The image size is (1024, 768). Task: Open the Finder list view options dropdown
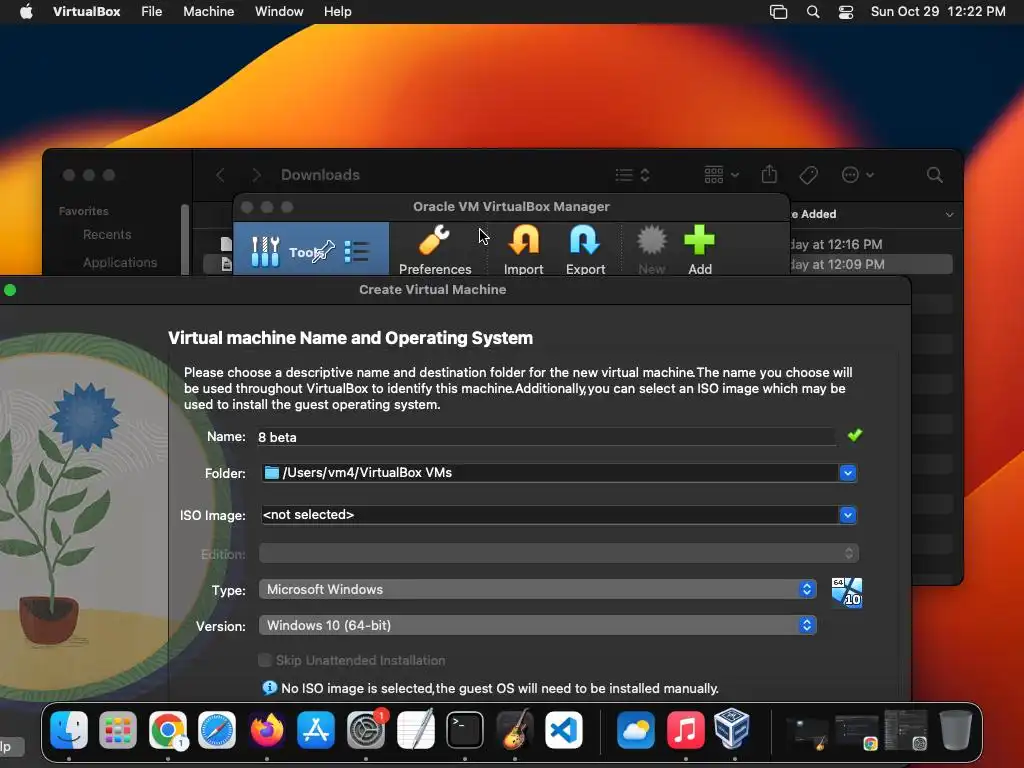(632, 175)
